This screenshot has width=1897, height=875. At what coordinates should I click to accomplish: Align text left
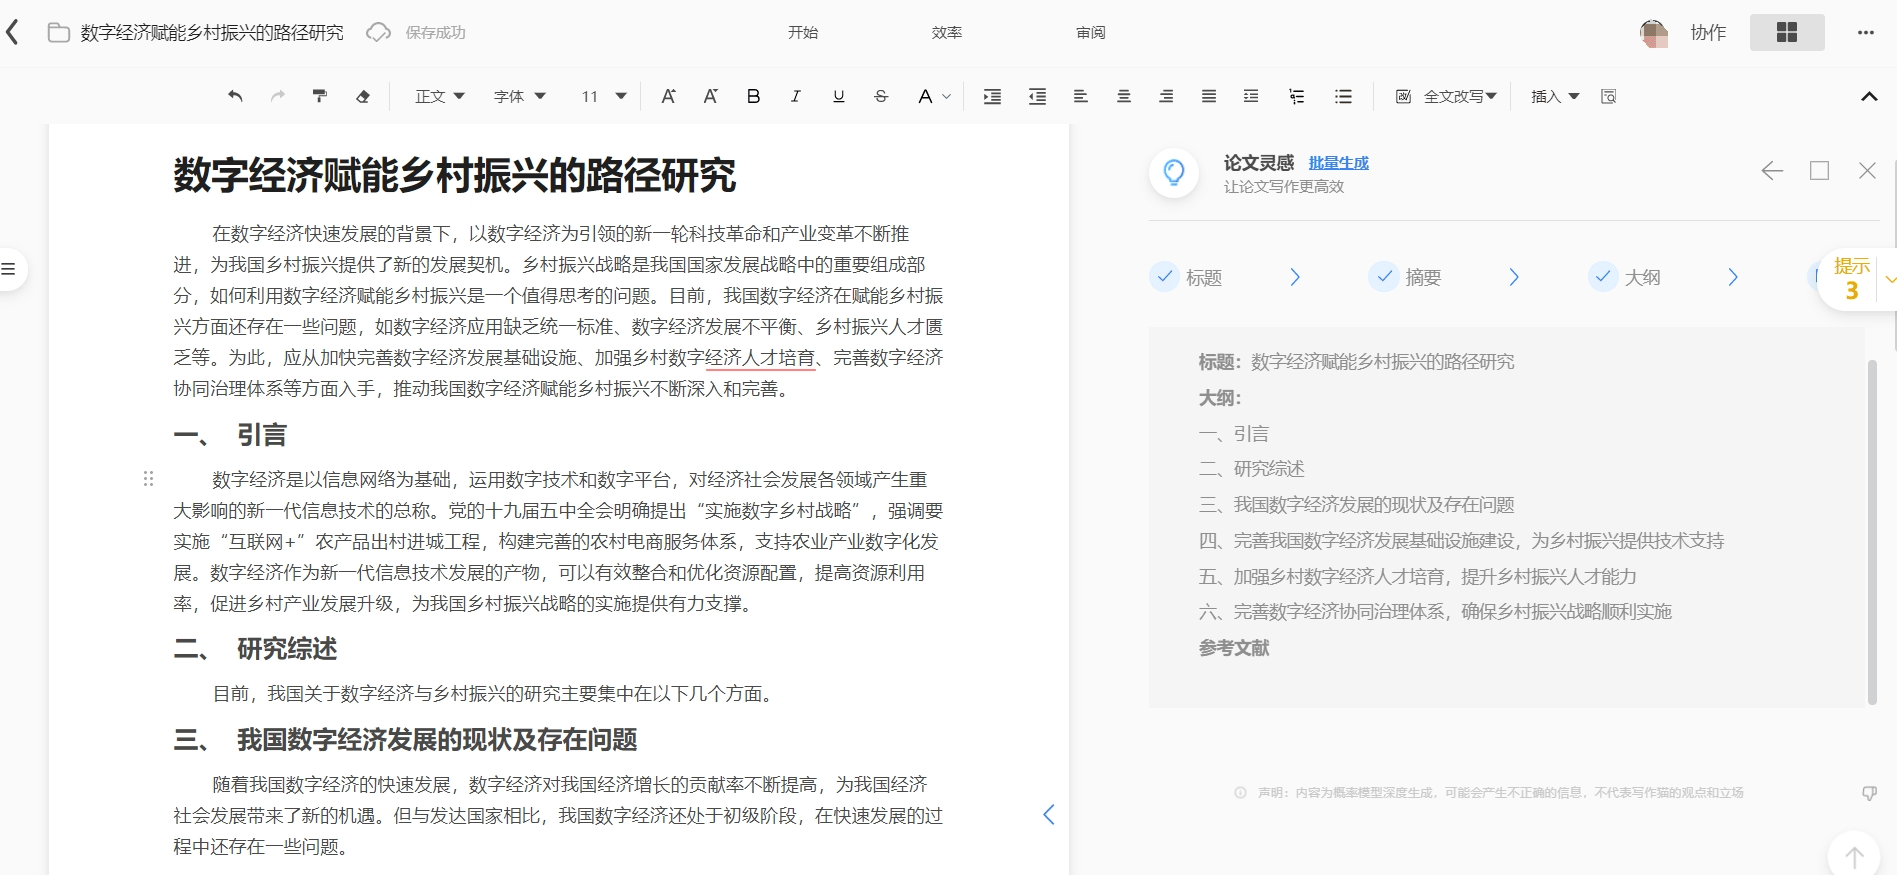point(1080,96)
